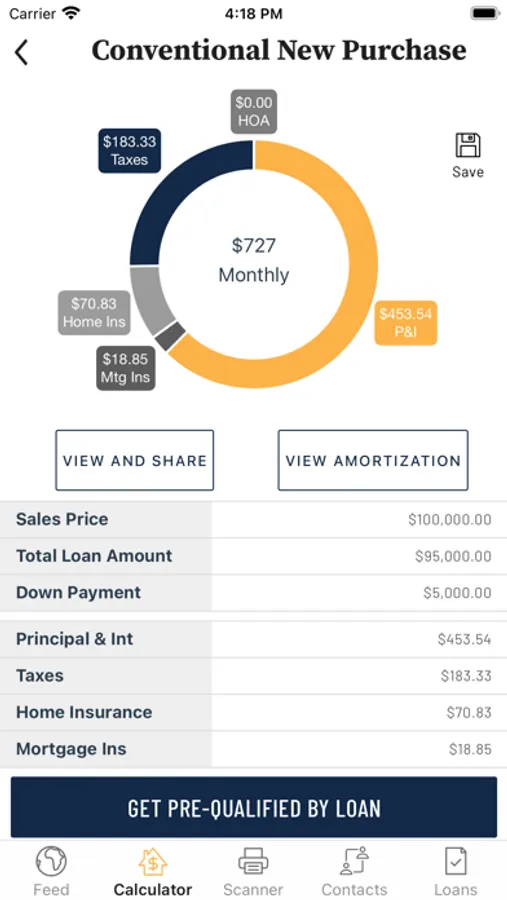
Task: Open the Contacts icon
Action: [354, 862]
